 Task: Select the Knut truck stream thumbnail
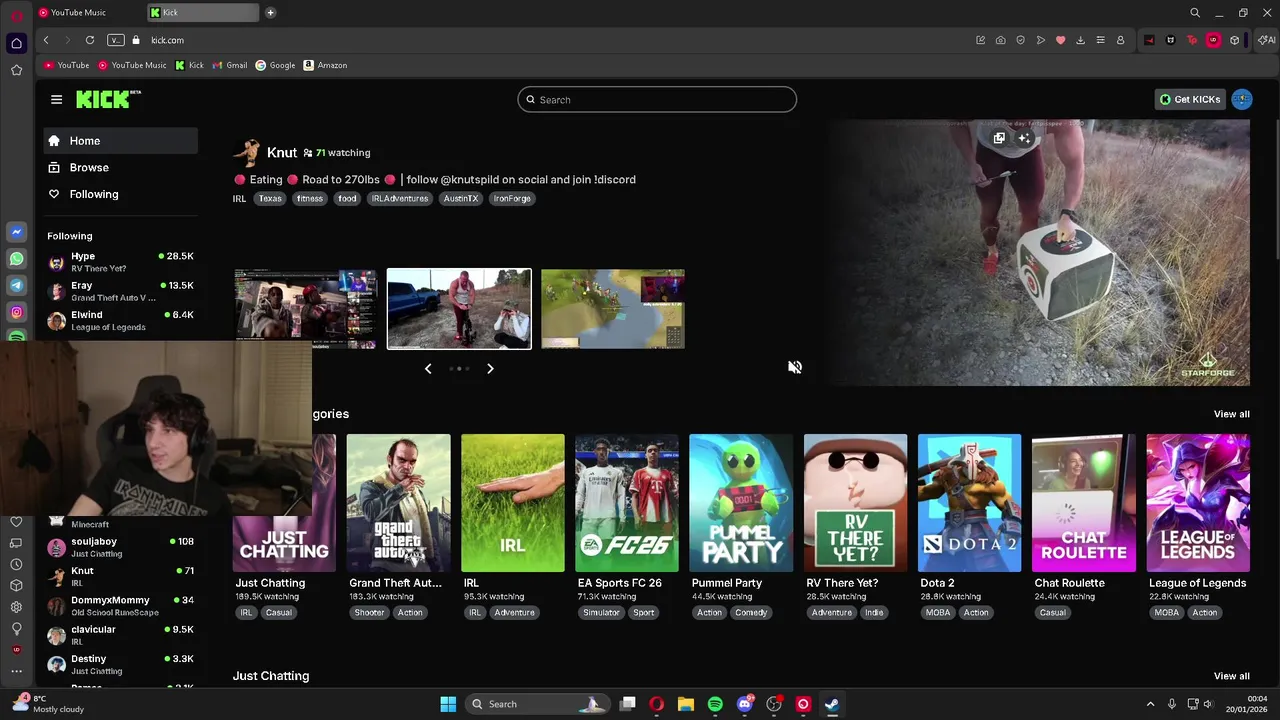click(459, 309)
